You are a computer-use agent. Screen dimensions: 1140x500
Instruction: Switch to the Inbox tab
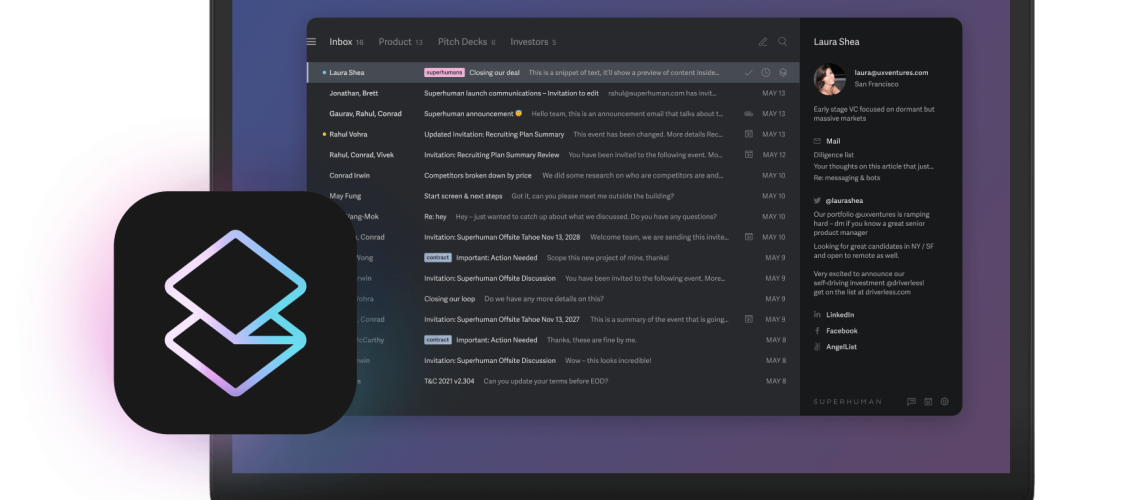click(346, 42)
